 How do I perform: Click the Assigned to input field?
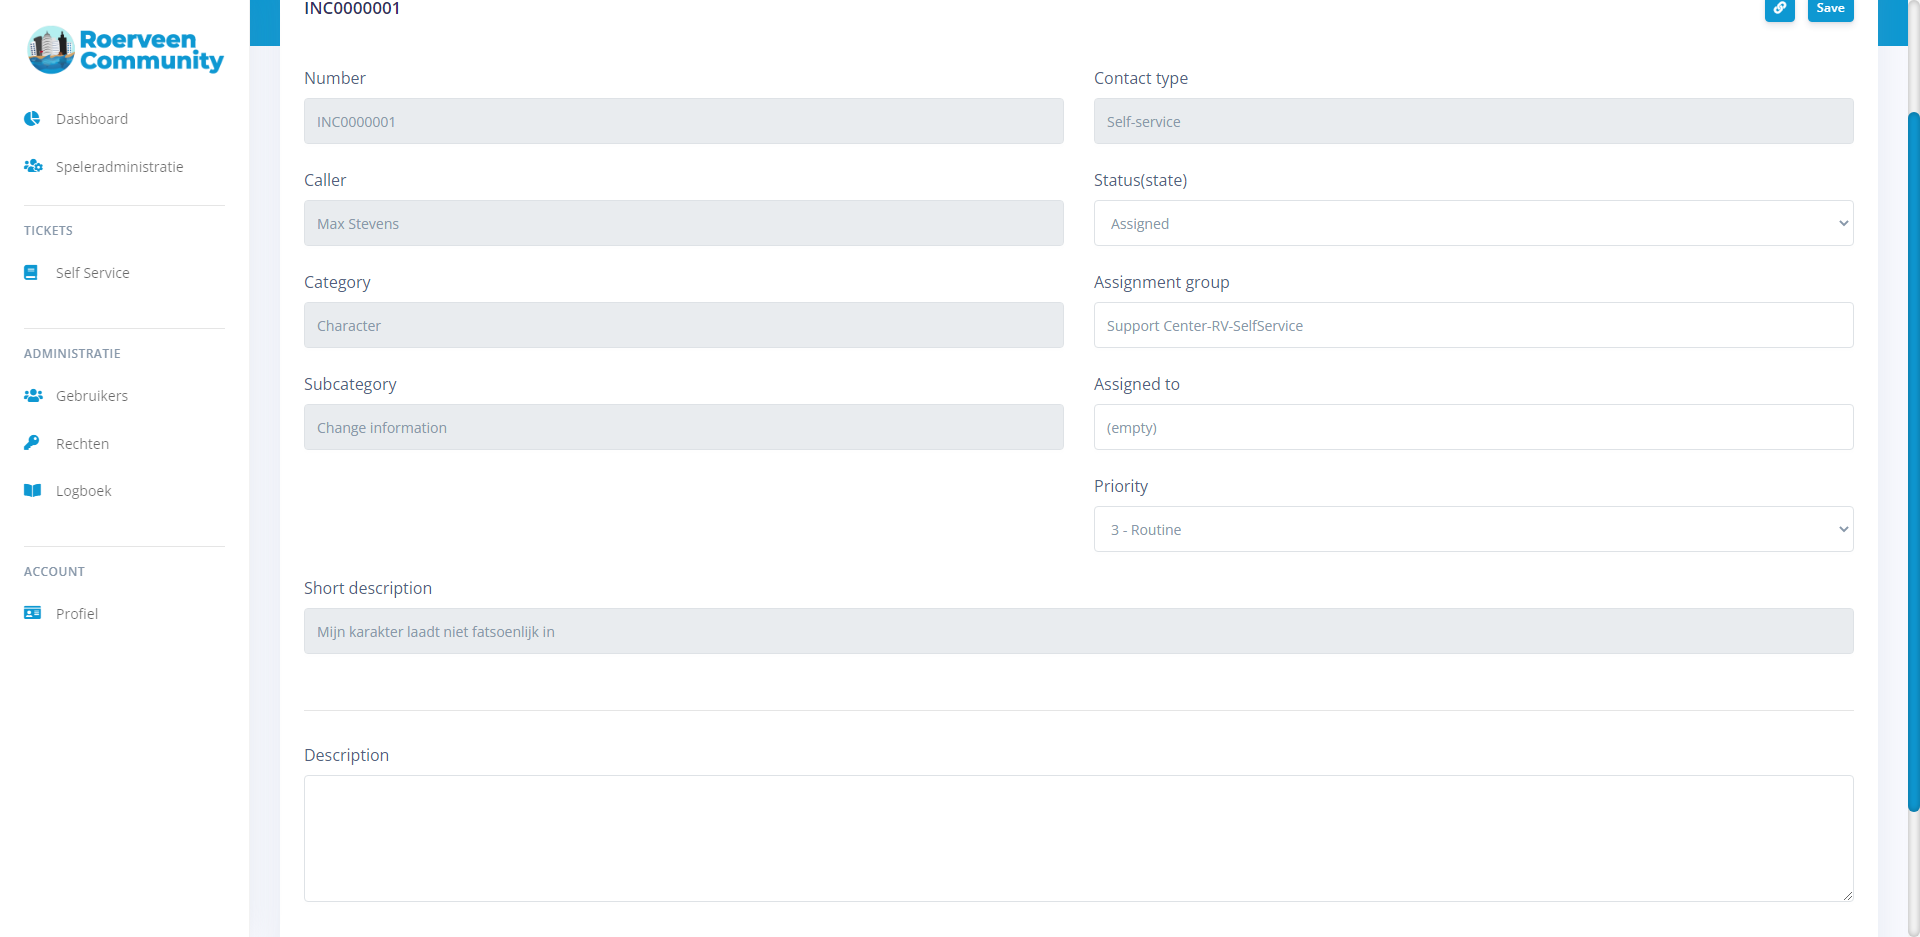[x=1472, y=427]
